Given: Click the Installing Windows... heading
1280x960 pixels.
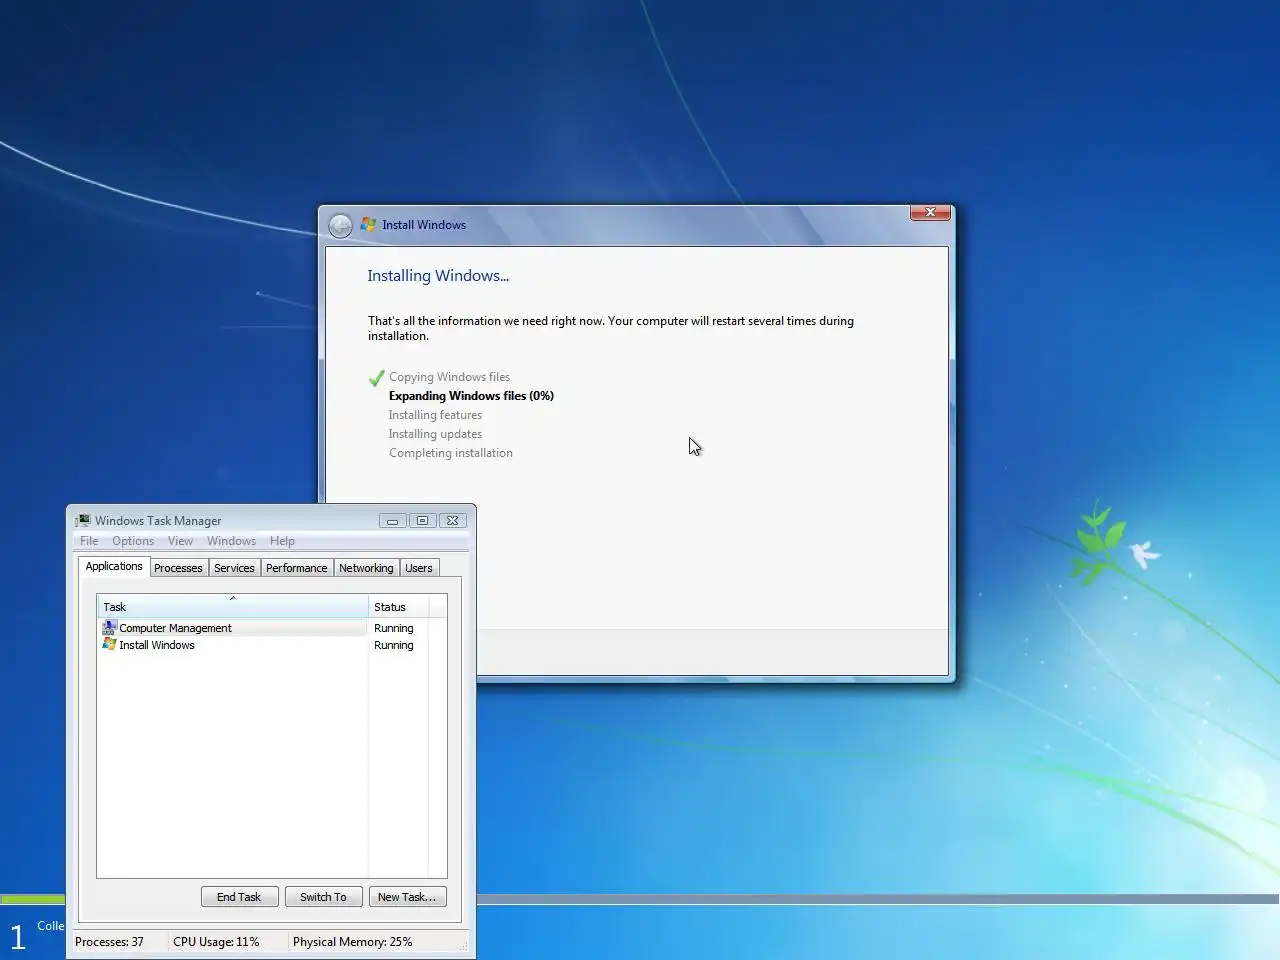Looking at the screenshot, I should pos(438,276).
